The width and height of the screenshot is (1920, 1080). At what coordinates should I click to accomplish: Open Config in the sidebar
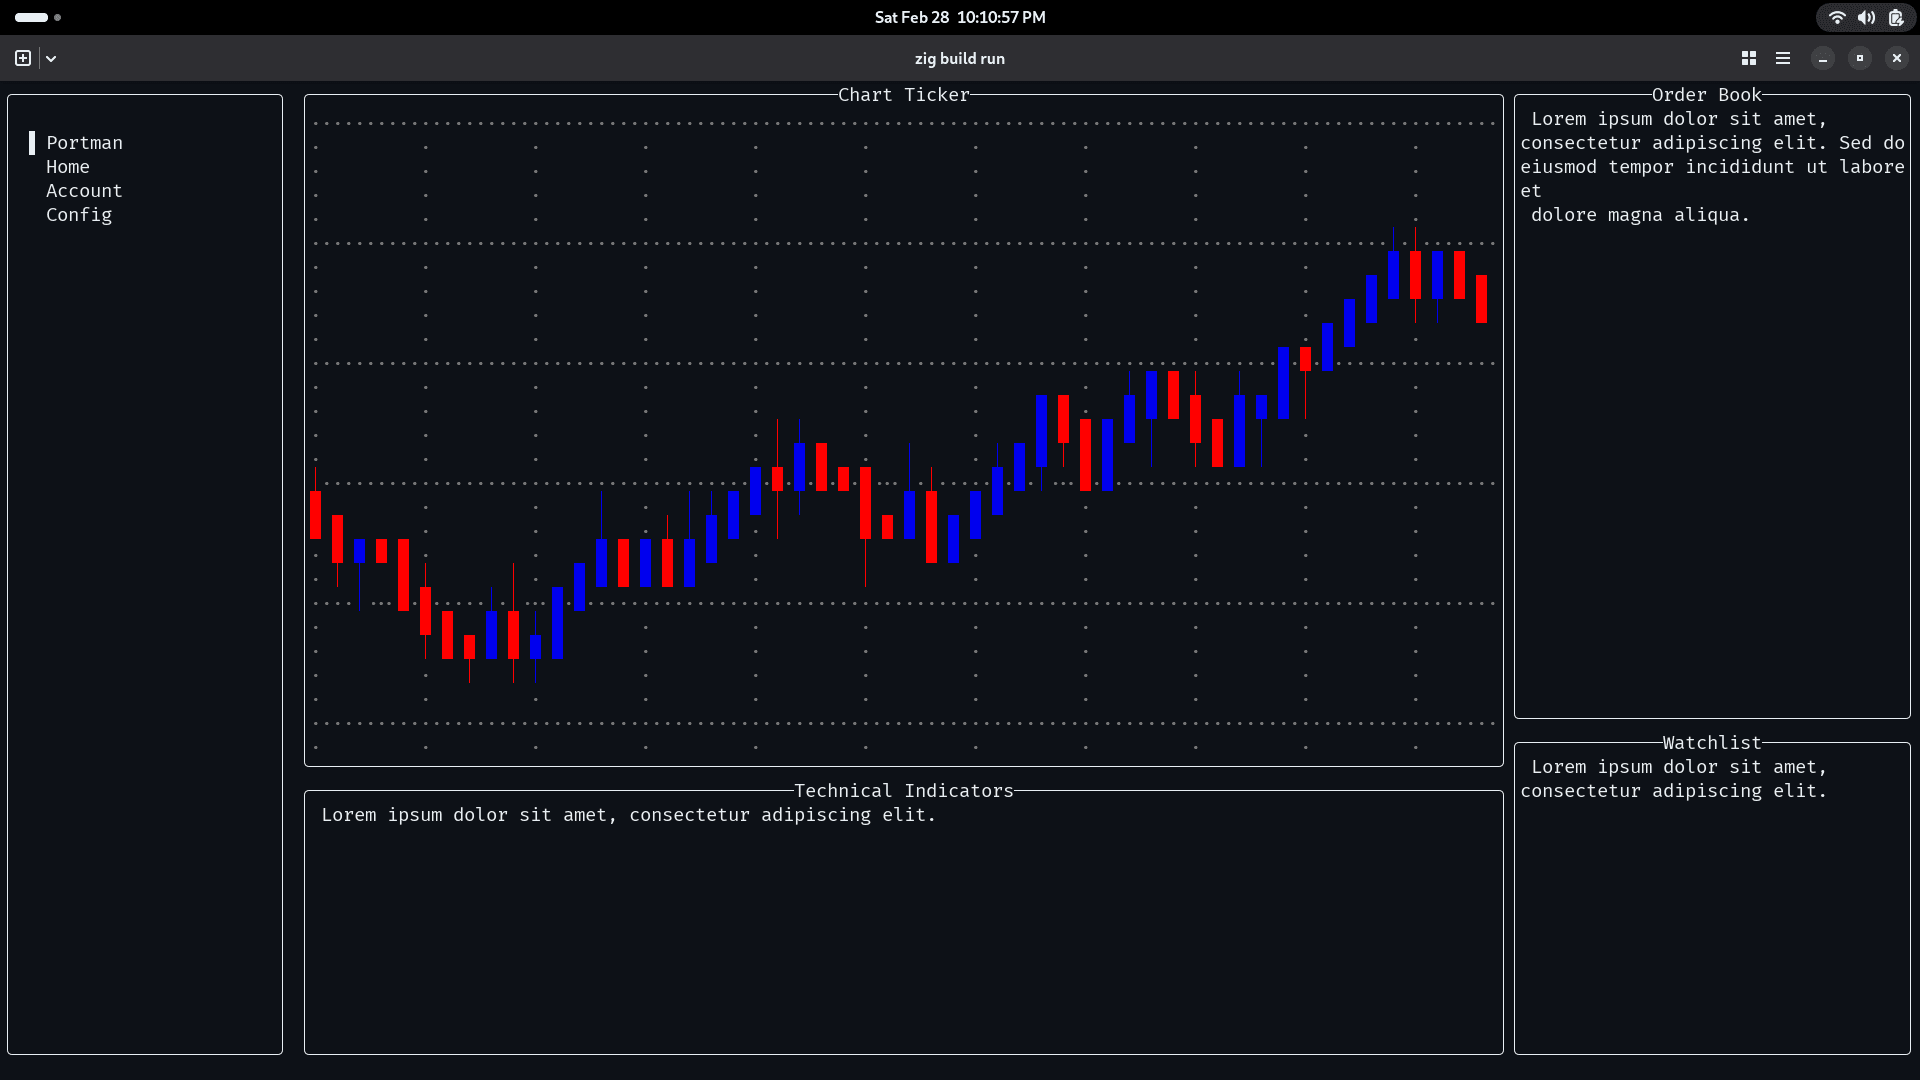pyautogui.click(x=79, y=215)
